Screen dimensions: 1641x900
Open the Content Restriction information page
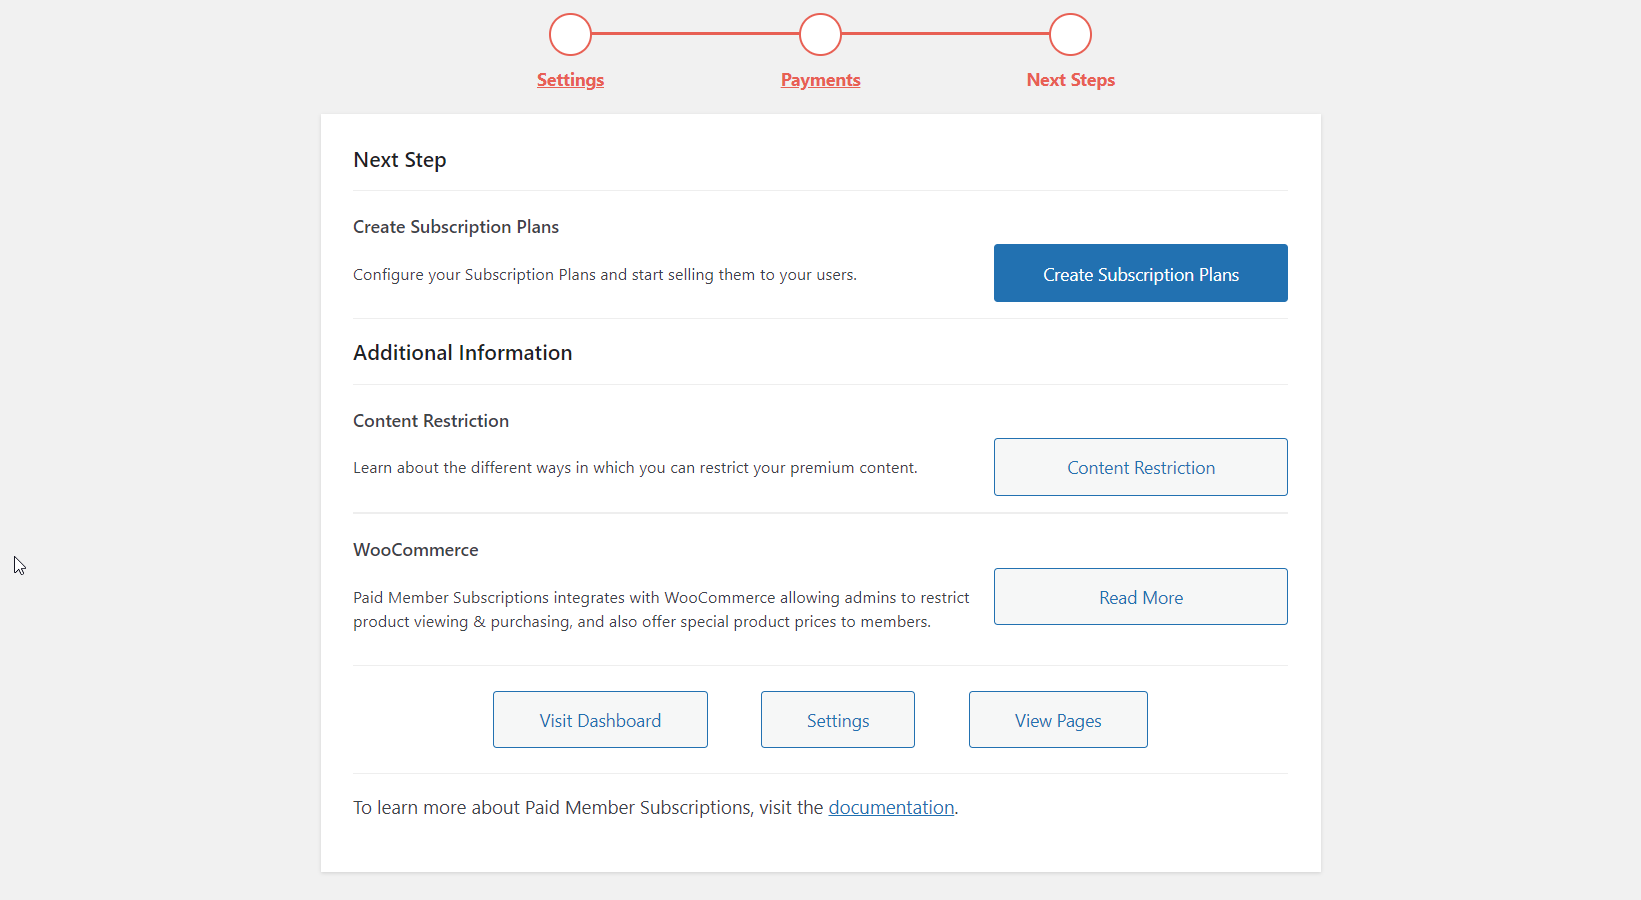(x=1140, y=467)
